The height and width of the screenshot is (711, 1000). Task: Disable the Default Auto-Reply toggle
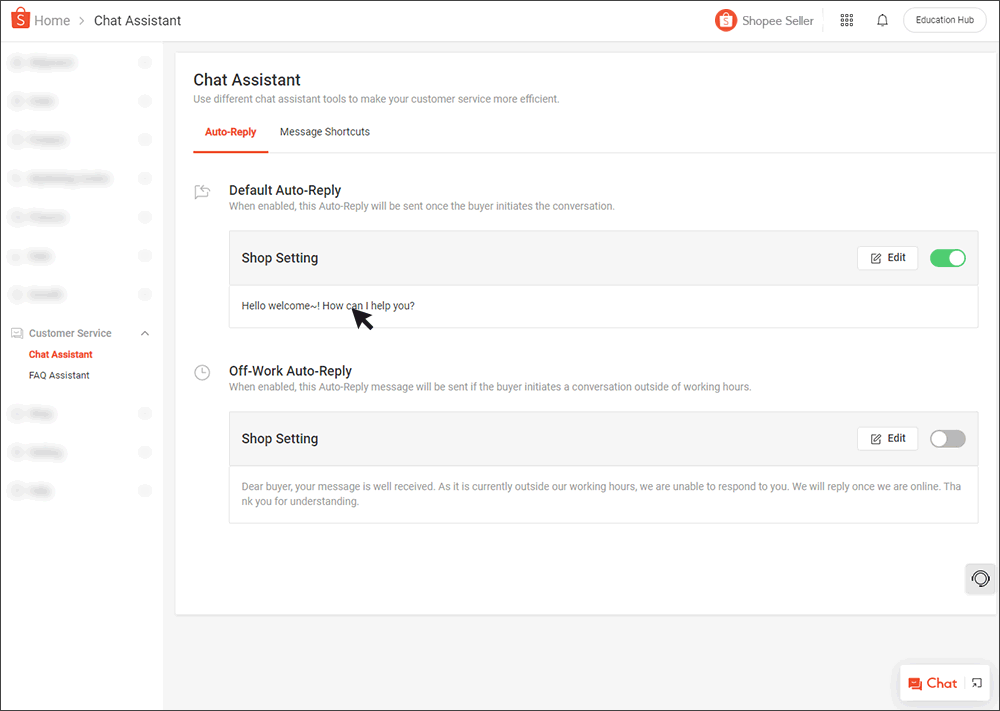click(x=947, y=257)
